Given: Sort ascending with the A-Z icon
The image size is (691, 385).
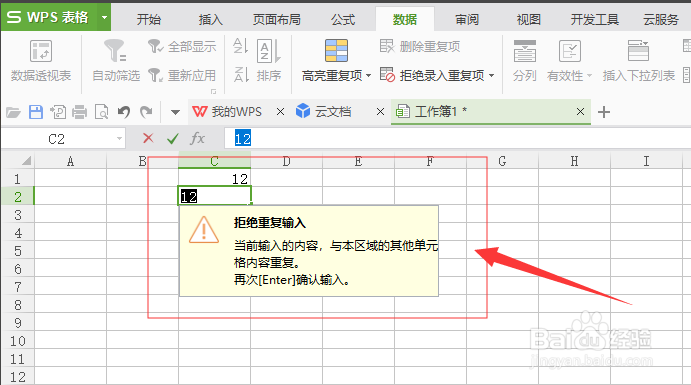Looking at the screenshot, I should pos(241,46).
